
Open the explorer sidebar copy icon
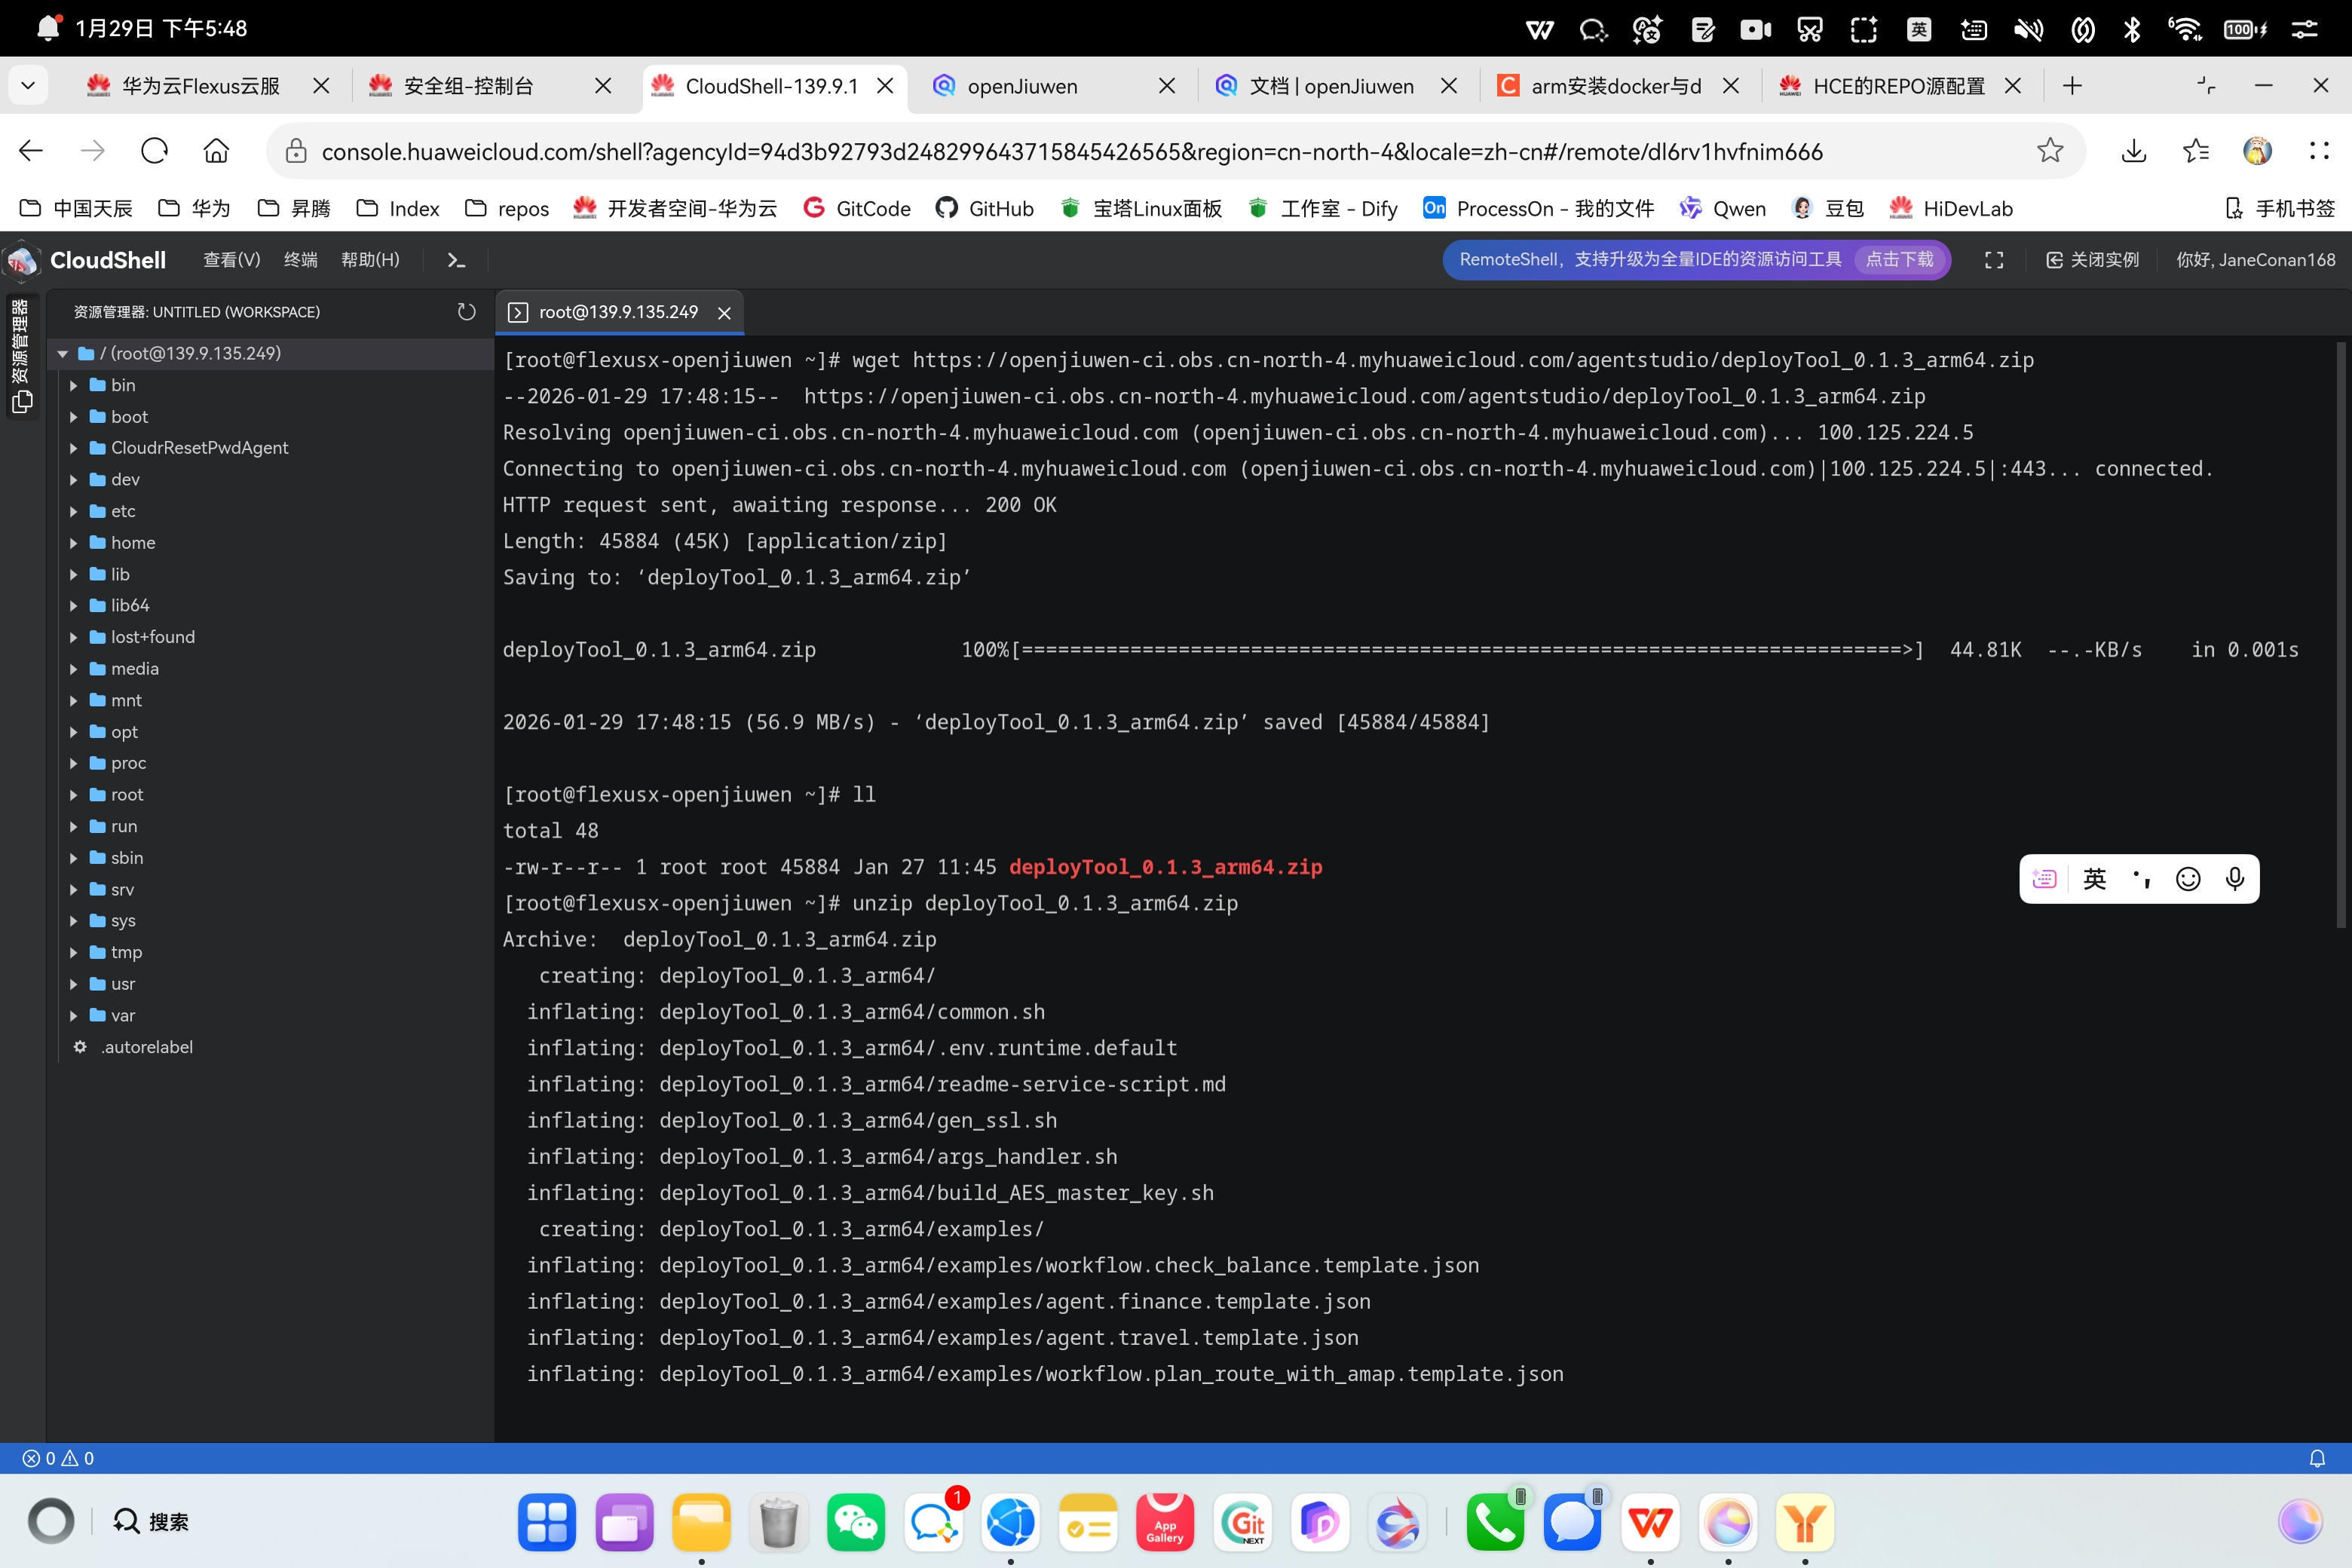[22, 402]
